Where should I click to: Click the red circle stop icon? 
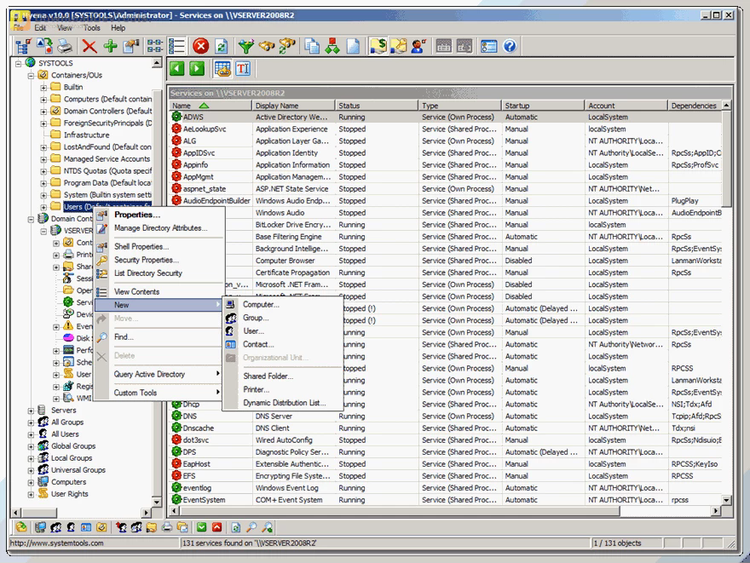pos(201,46)
